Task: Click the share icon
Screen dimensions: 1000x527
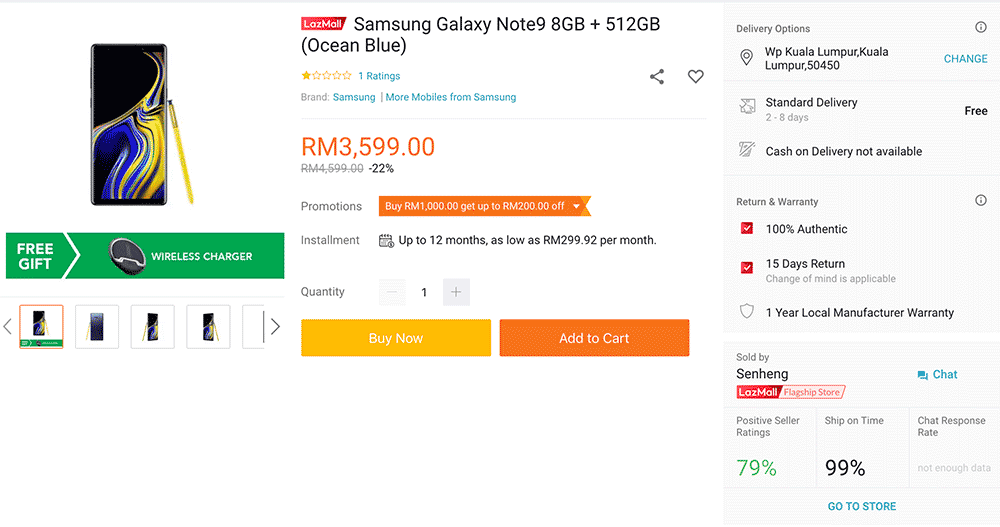Action: [x=657, y=77]
